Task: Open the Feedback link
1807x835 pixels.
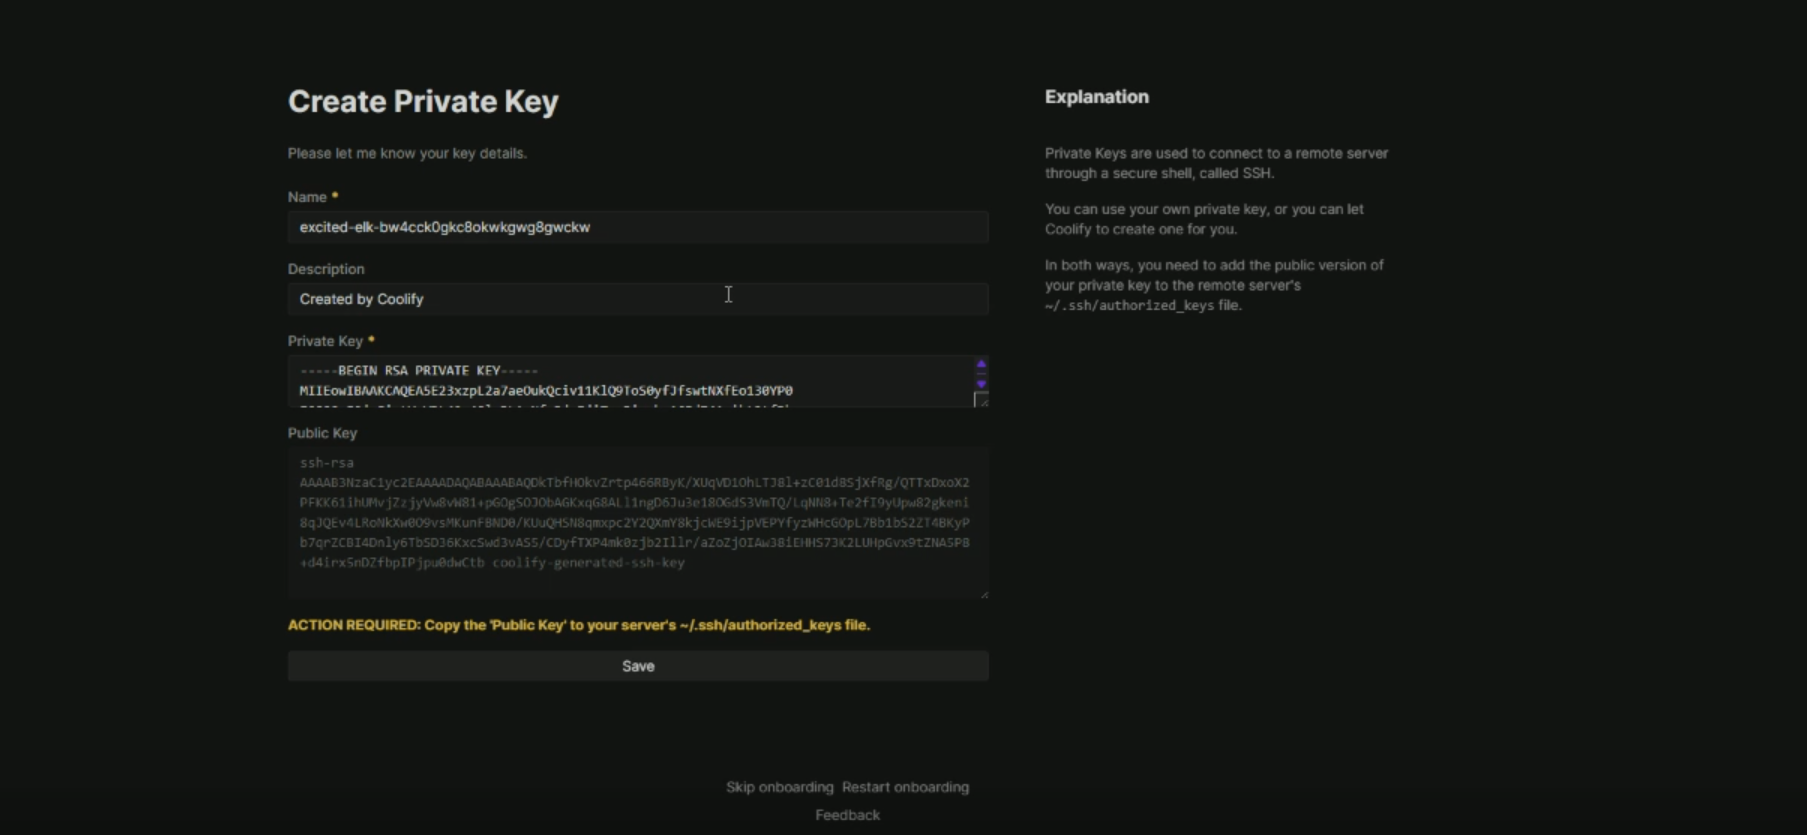Action: 847,815
